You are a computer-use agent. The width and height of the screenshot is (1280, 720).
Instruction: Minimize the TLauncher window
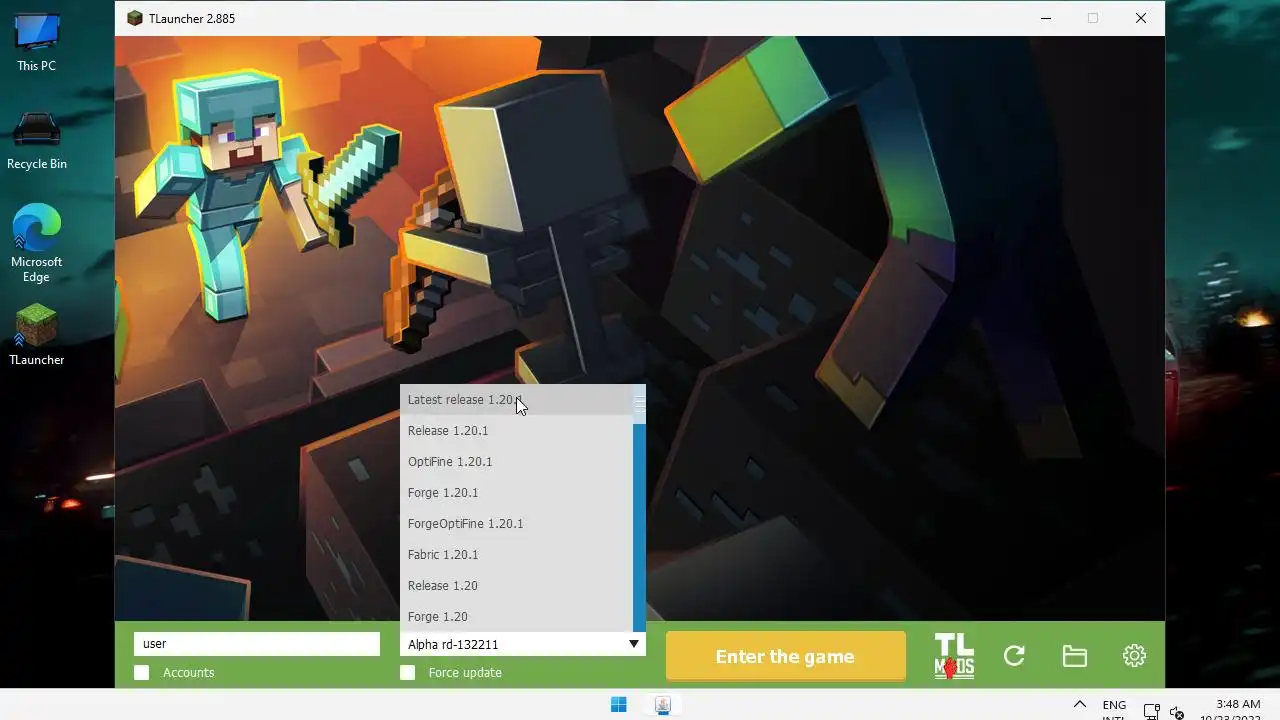pyautogui.click(x=1045, y=18)
